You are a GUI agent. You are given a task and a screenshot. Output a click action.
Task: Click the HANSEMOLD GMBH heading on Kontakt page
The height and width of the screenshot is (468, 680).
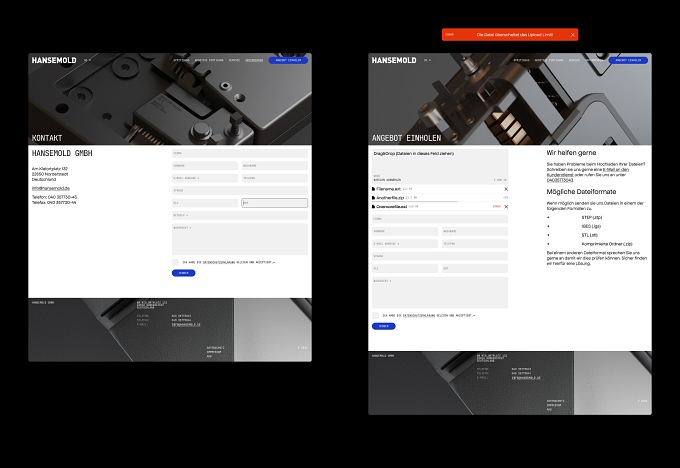tap(62, 153)
